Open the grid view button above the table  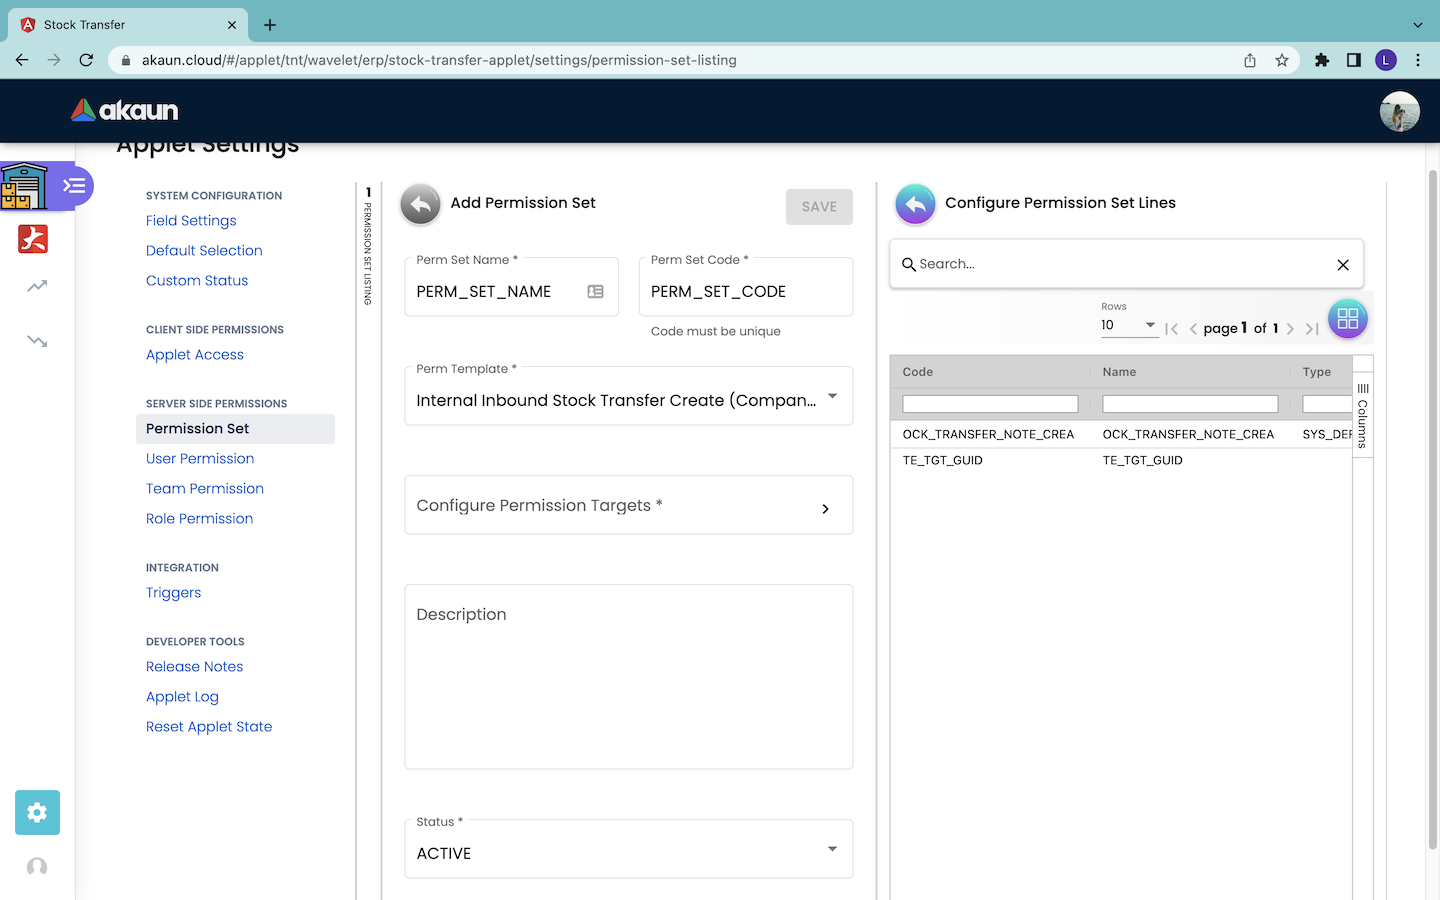point(1347,319)
